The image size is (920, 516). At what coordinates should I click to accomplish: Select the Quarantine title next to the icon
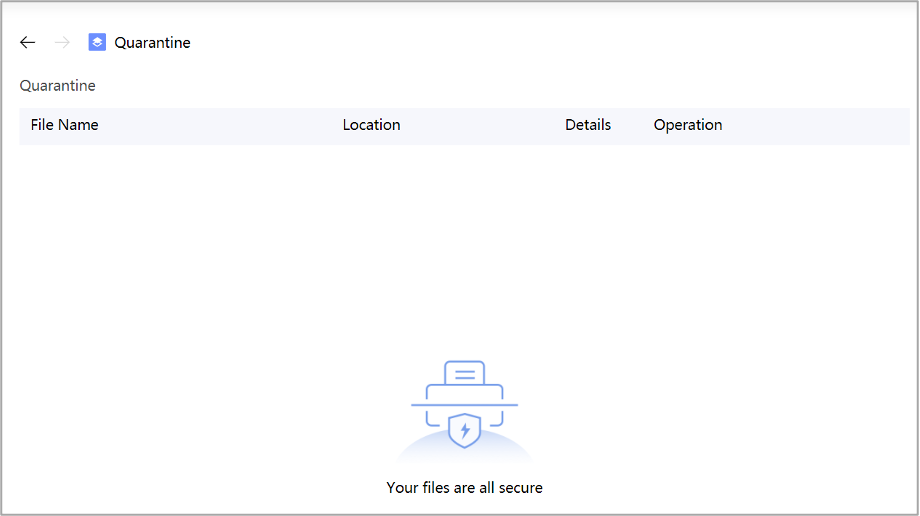pos(152,42)
